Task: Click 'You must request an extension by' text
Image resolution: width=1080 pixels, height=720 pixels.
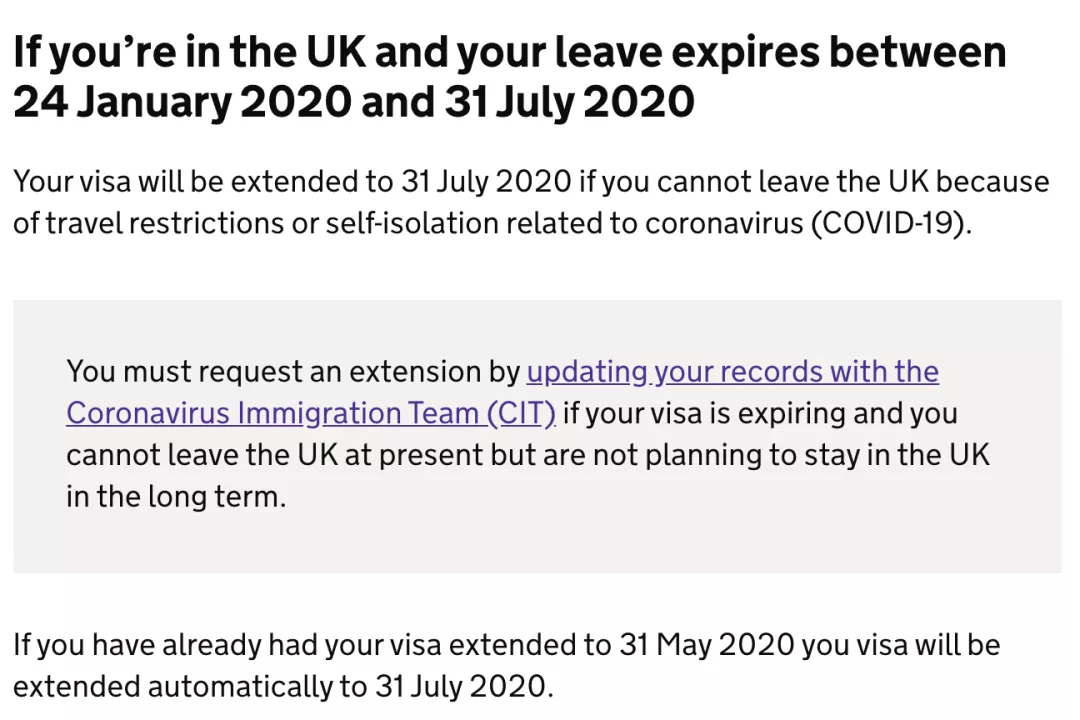Action: point(291,372)
